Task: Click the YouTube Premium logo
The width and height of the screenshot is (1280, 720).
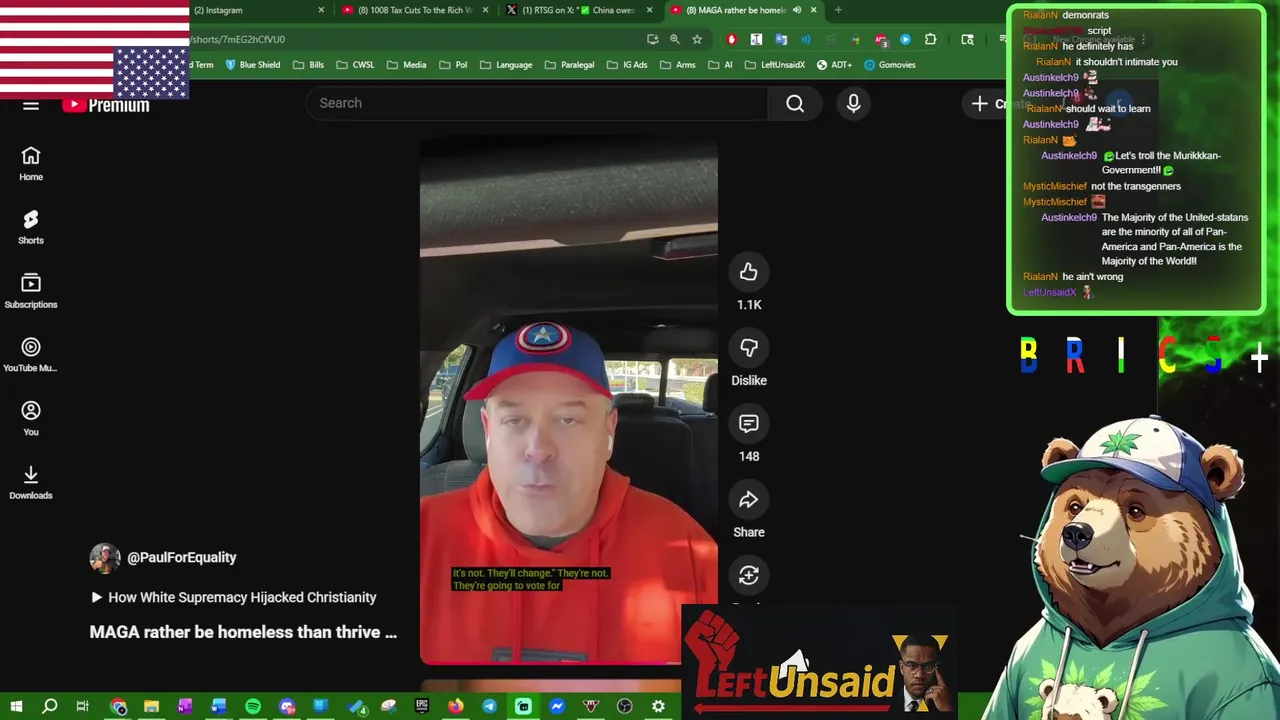Action: 106,105
